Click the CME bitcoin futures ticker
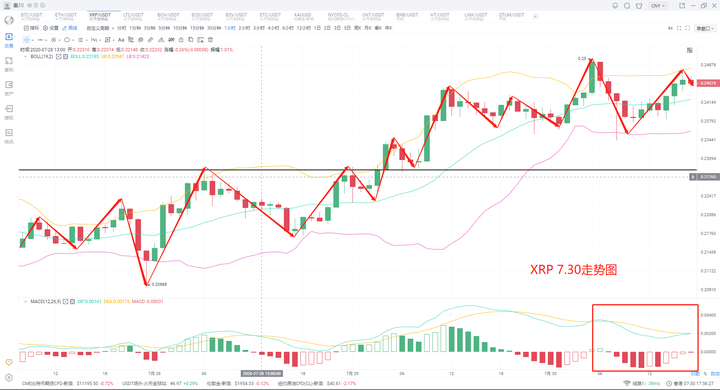 pos(68,384)
